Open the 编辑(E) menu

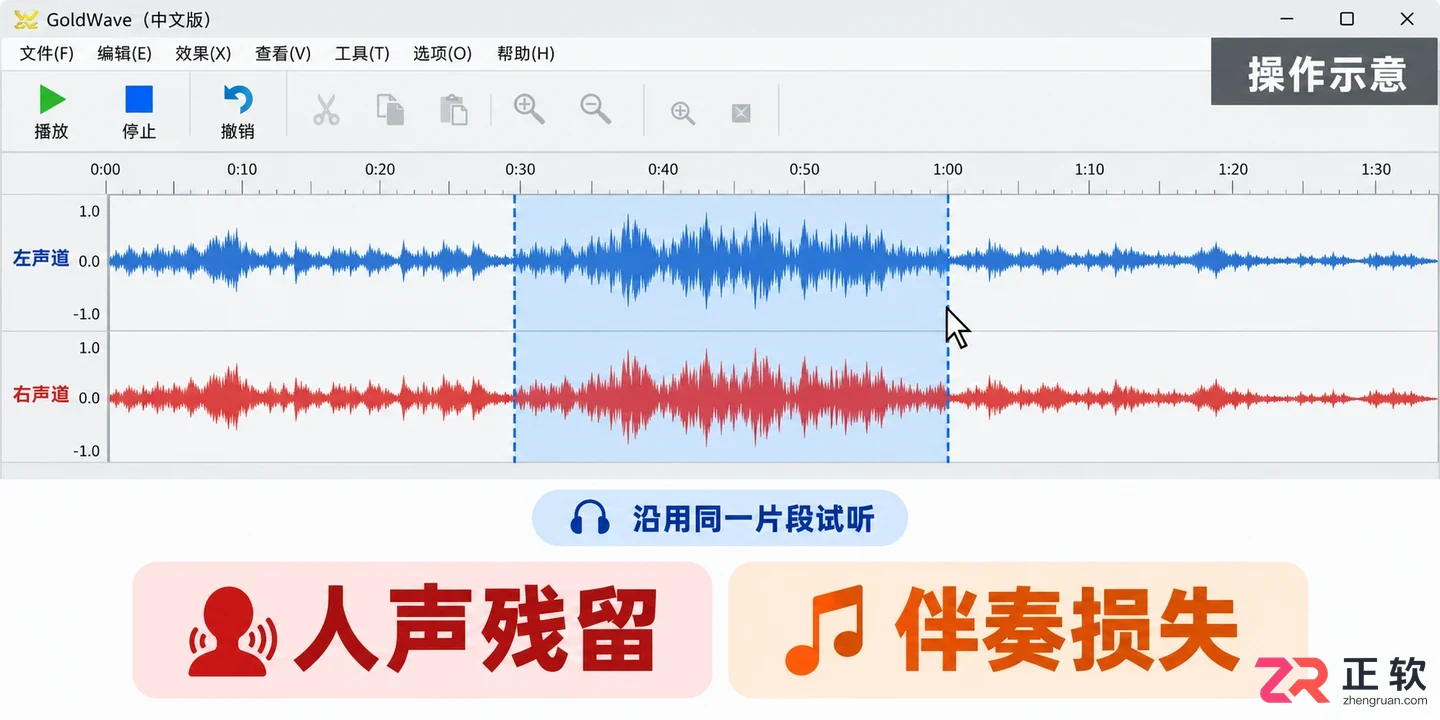124,54
